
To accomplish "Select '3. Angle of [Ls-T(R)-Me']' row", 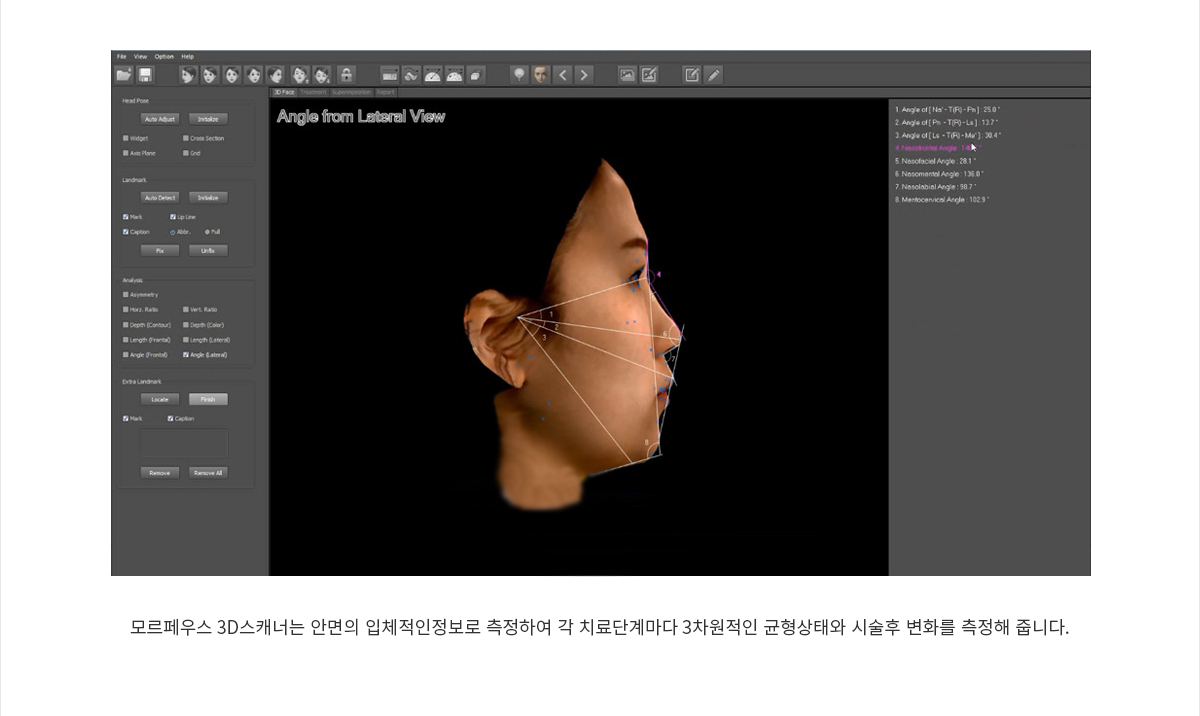I will 947,135.
